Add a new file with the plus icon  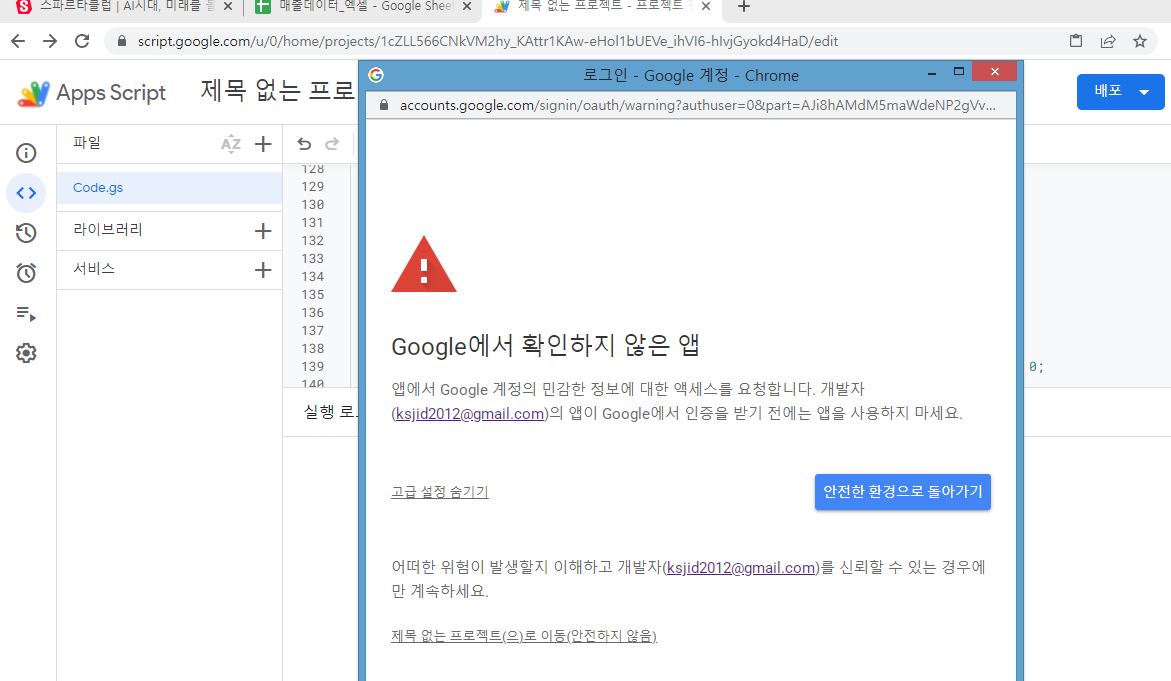tap(263, 144)
